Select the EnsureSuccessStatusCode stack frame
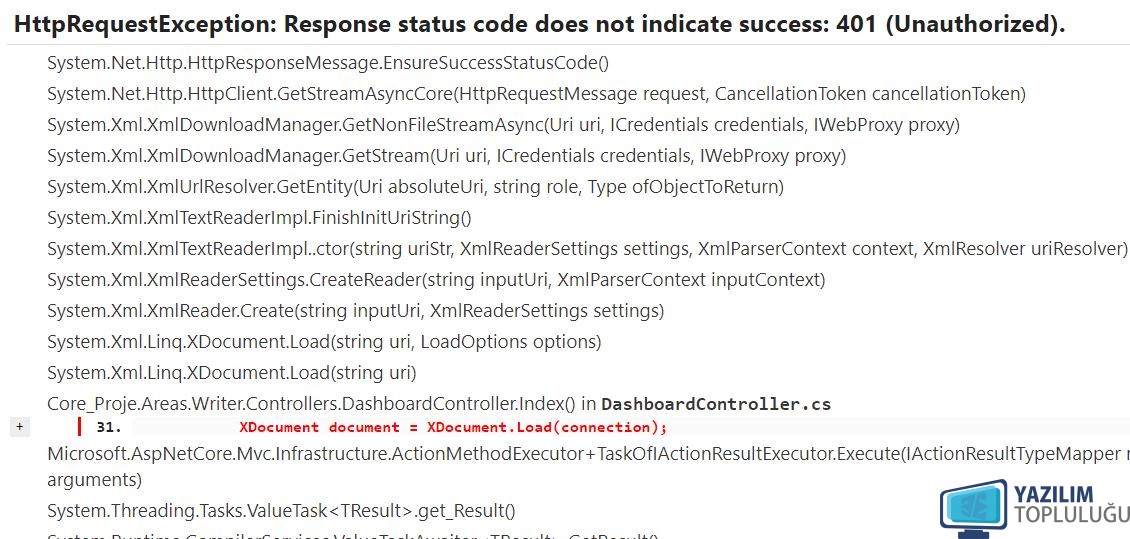The height and width of the screenshot is (539, 1130). [x=328, y=63]
